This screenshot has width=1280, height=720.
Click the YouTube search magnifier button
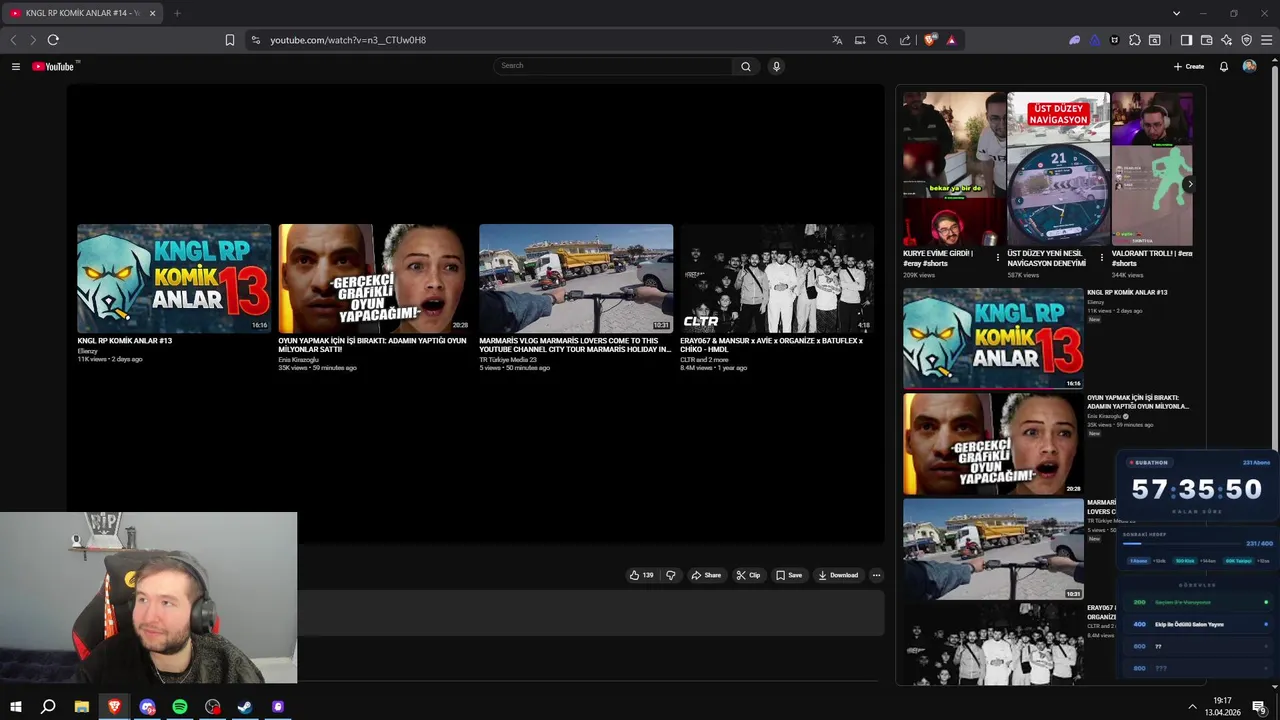click(x=745, y=66)
